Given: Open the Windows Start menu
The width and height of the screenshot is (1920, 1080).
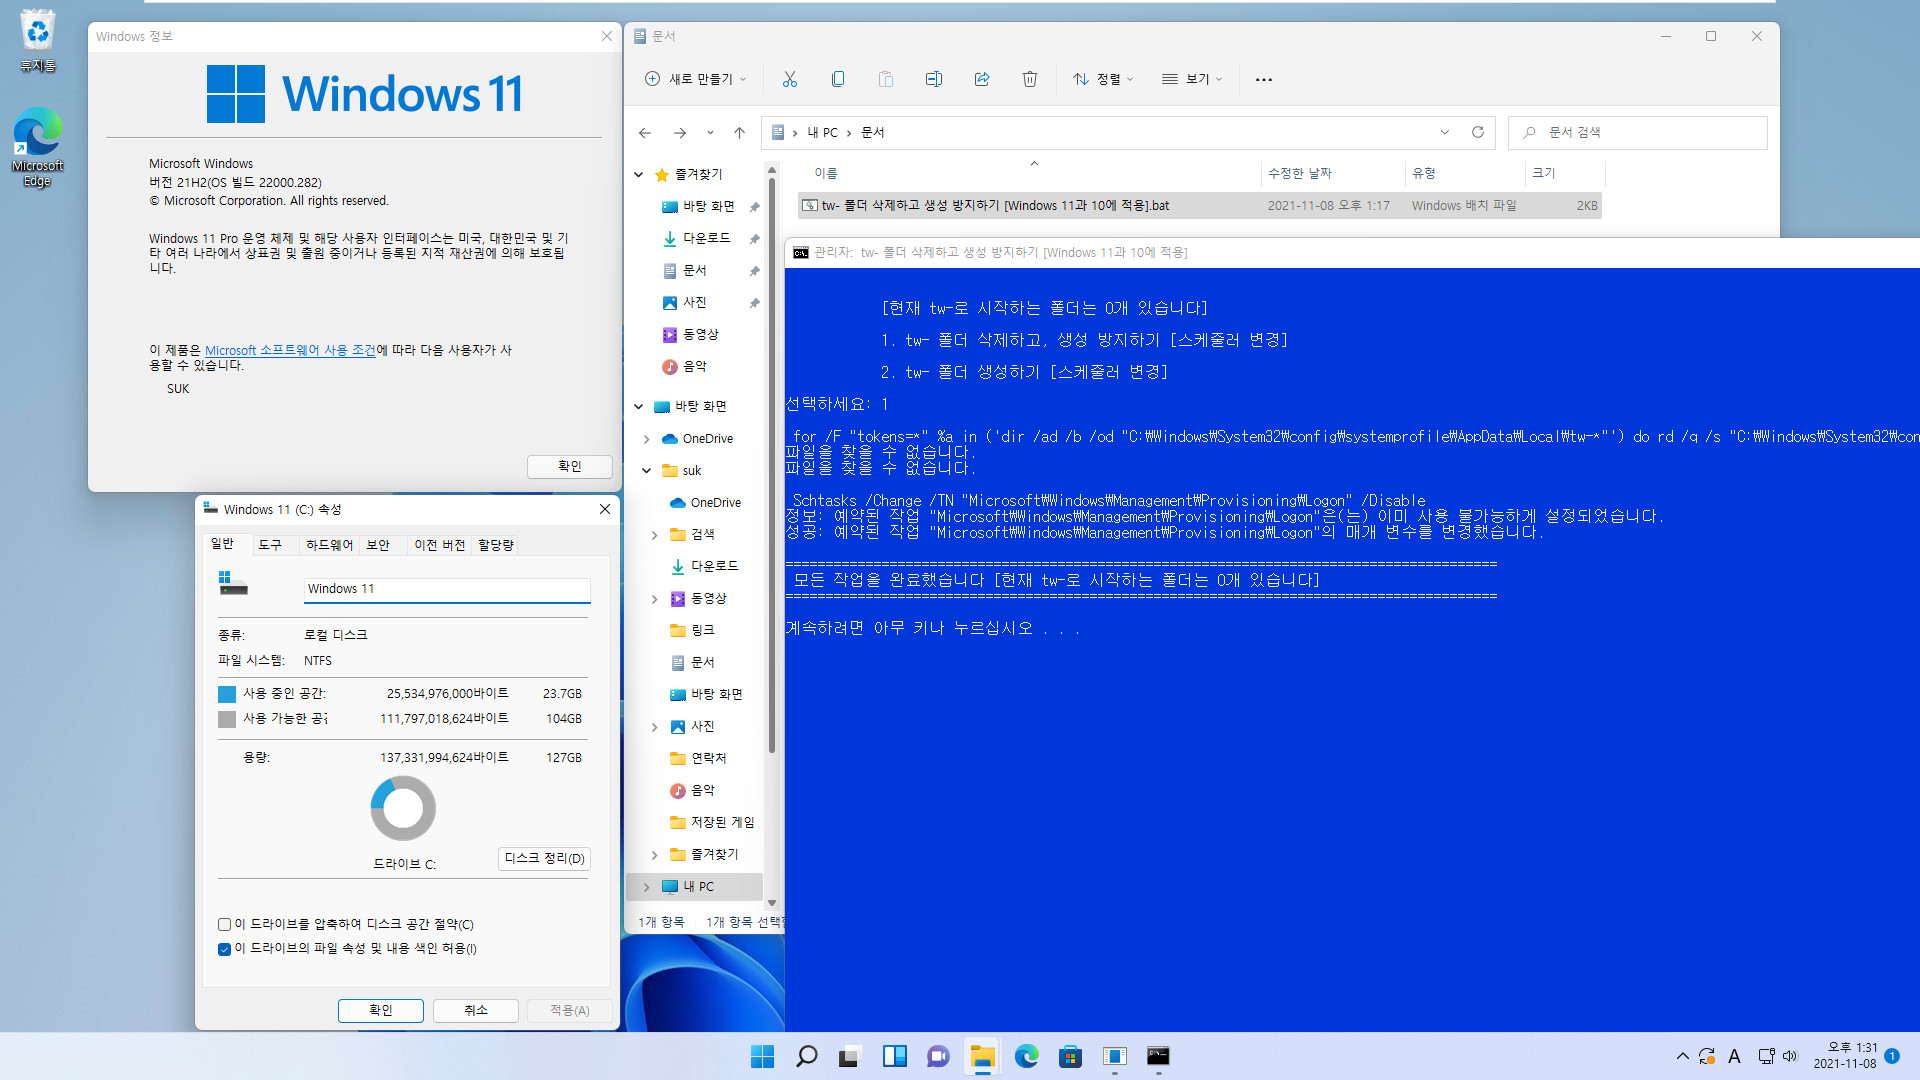Looking at the screenshot, I should click(762, 1056).
